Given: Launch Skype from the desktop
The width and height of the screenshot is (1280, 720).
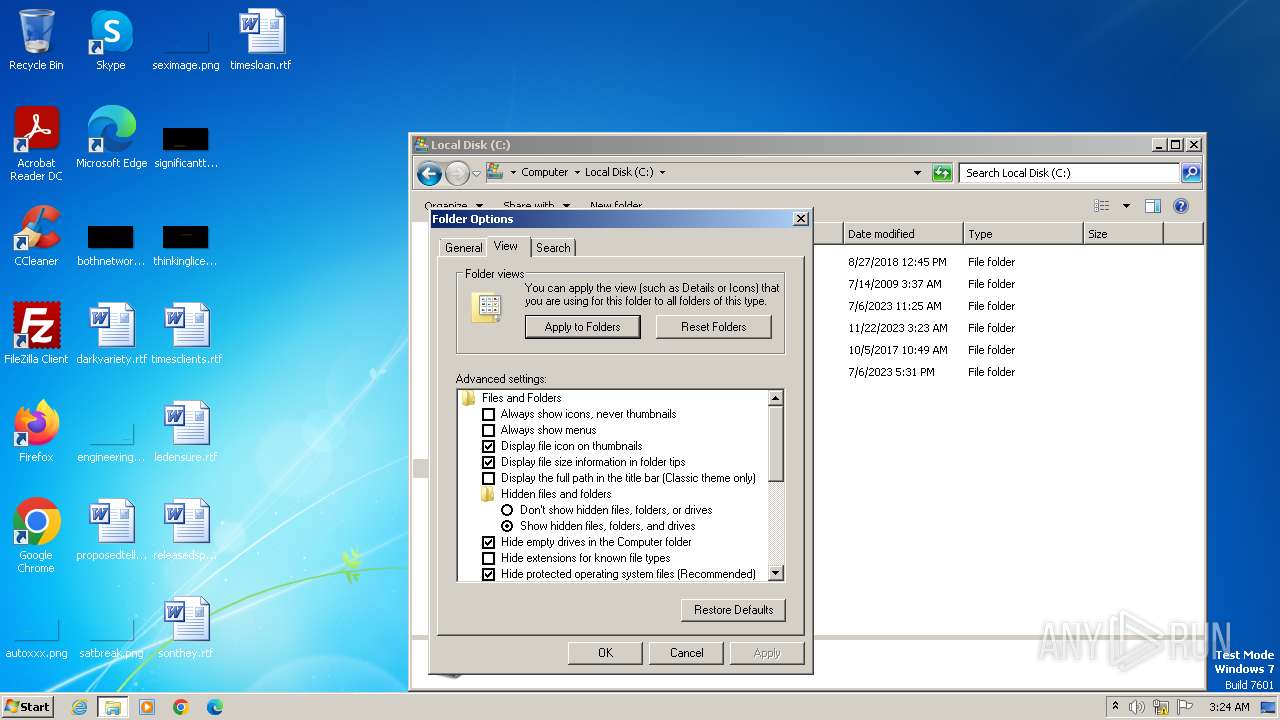Looking at the screenshot, I should pos(111,40).
